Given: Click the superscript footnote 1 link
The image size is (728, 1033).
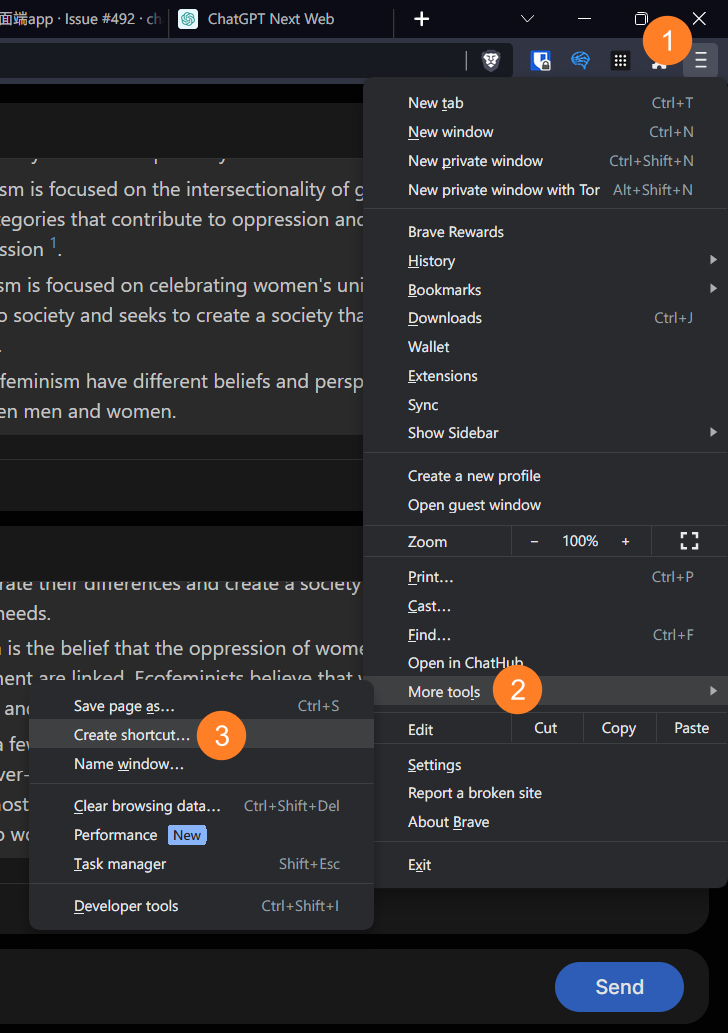Looking at the screenshot, I should click(x=55, y=241).
